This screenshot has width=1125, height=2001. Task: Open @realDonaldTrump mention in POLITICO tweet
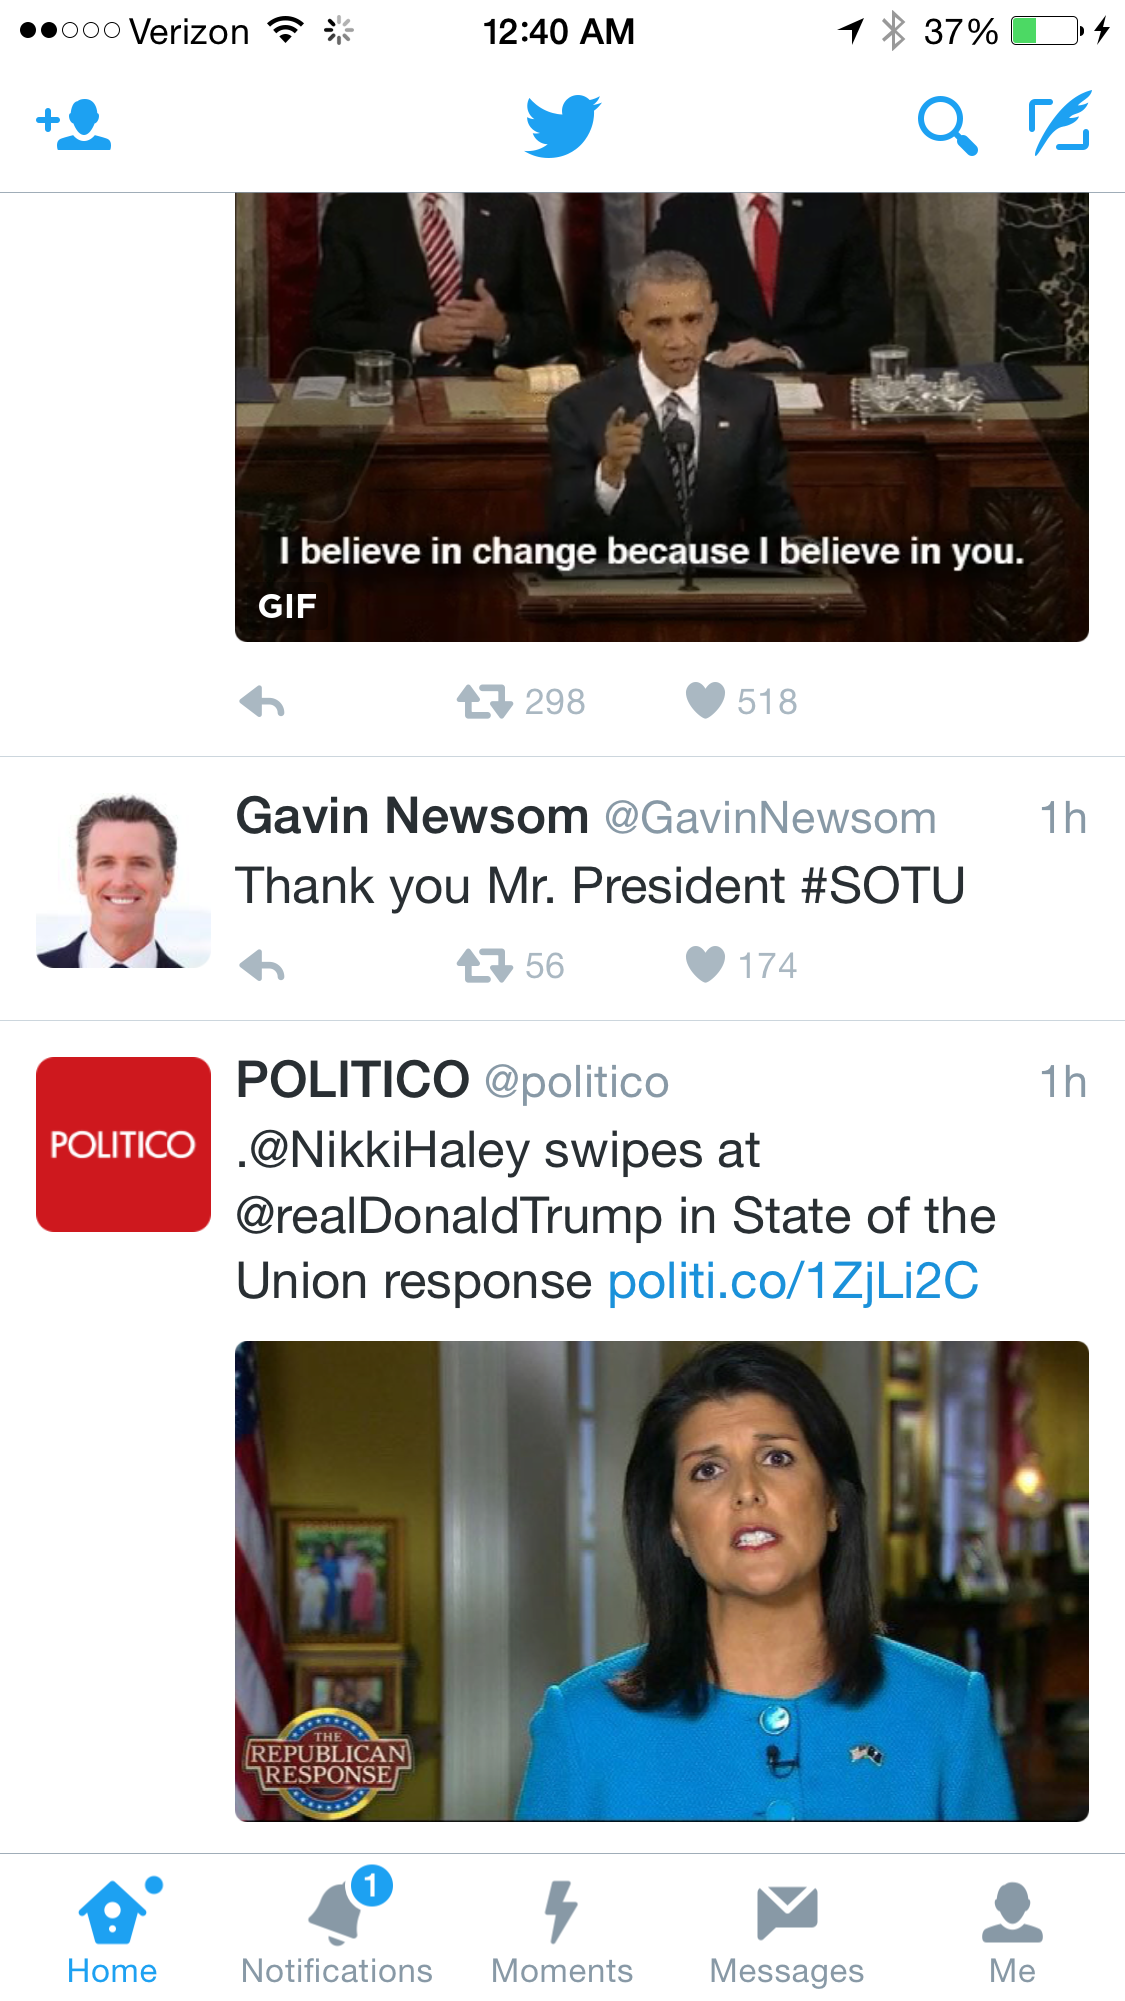click(x=449, y=1216)
